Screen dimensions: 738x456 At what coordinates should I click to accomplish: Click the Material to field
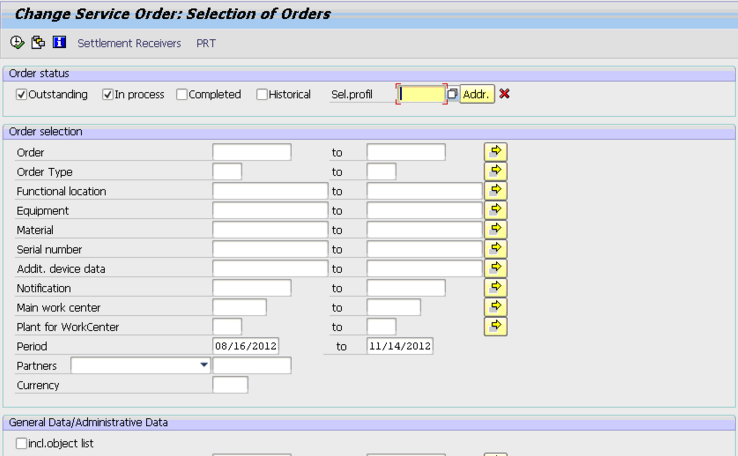425,230
